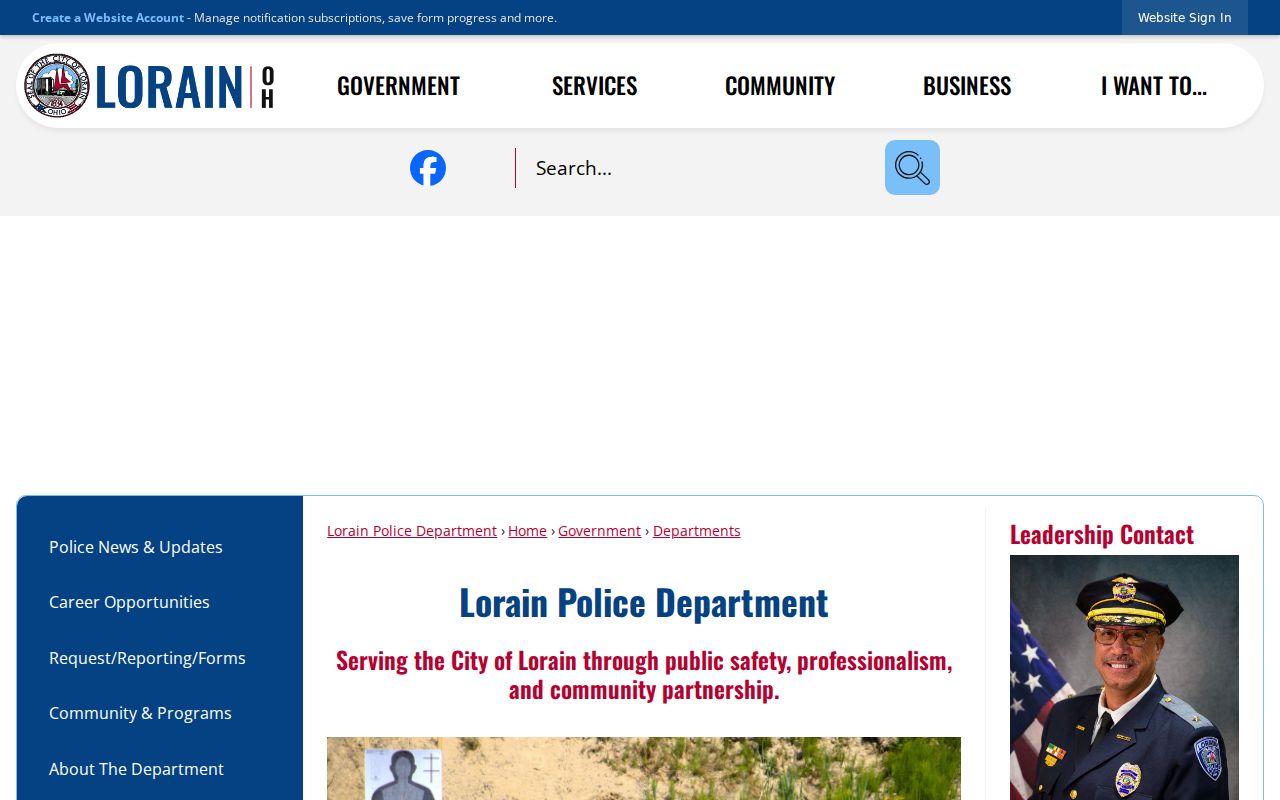This screenshot has width=1280, height=800.
Task: Go to the Home breadcrumb link
Action: click(527, 531)
